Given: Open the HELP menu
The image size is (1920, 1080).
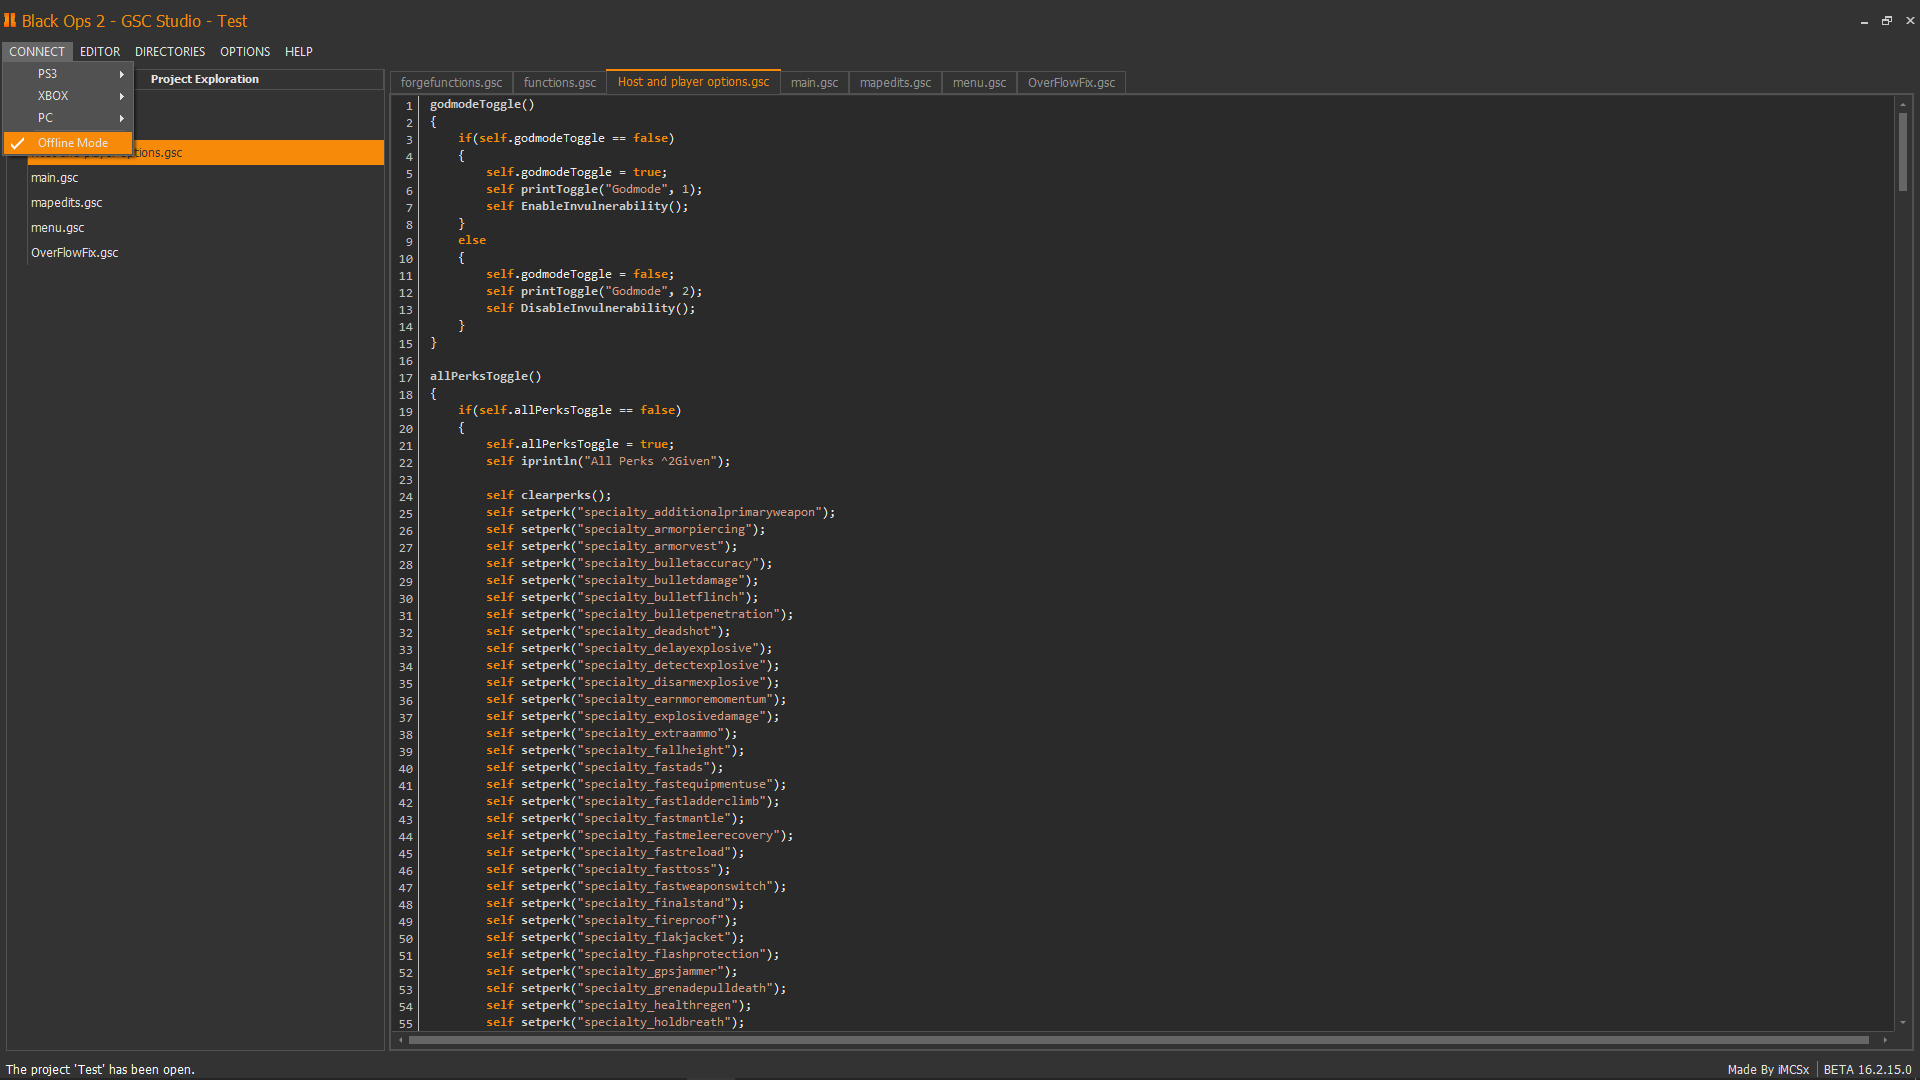Looking at the screenshot, I should point(299,52).
